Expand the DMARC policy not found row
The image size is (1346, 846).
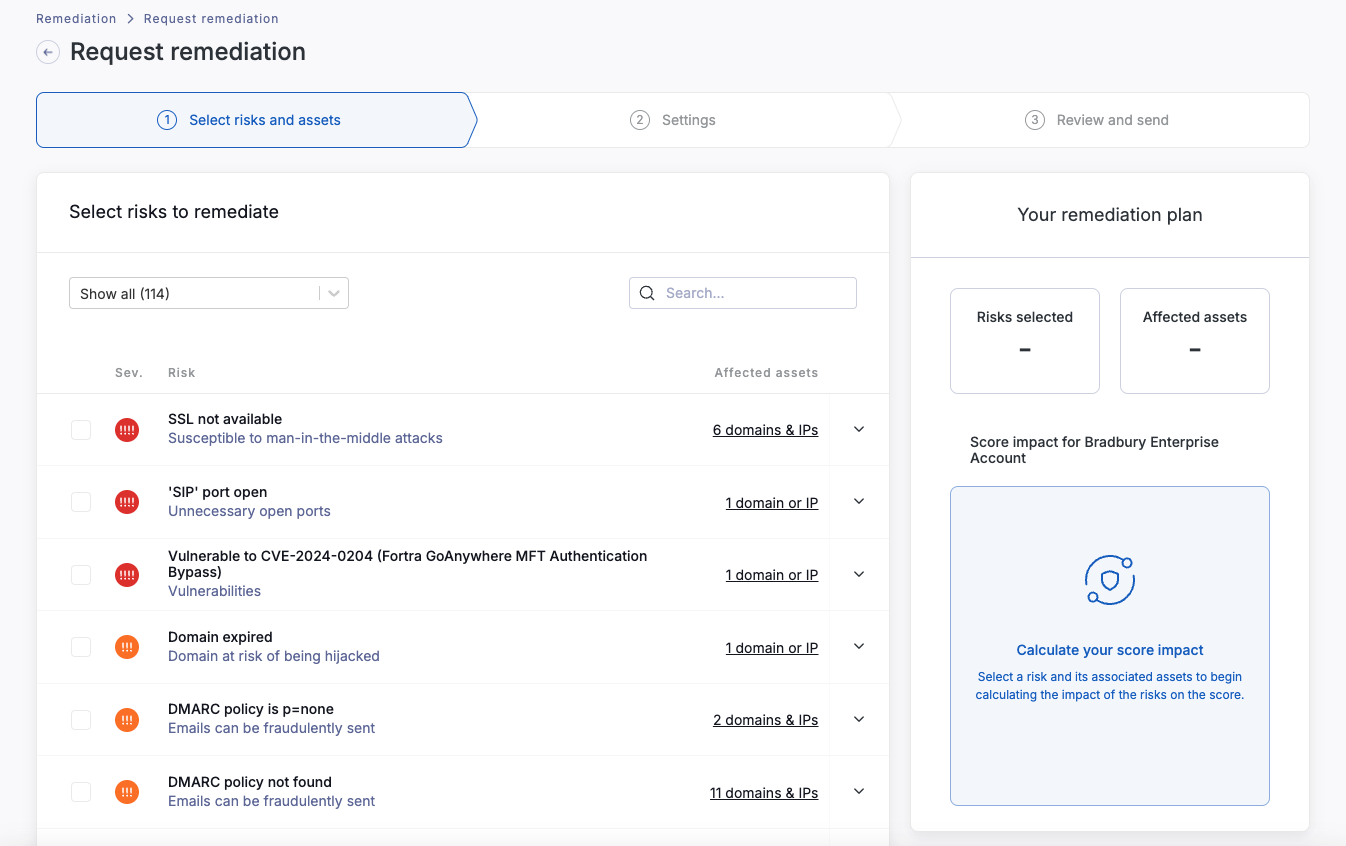pos(859,791)
